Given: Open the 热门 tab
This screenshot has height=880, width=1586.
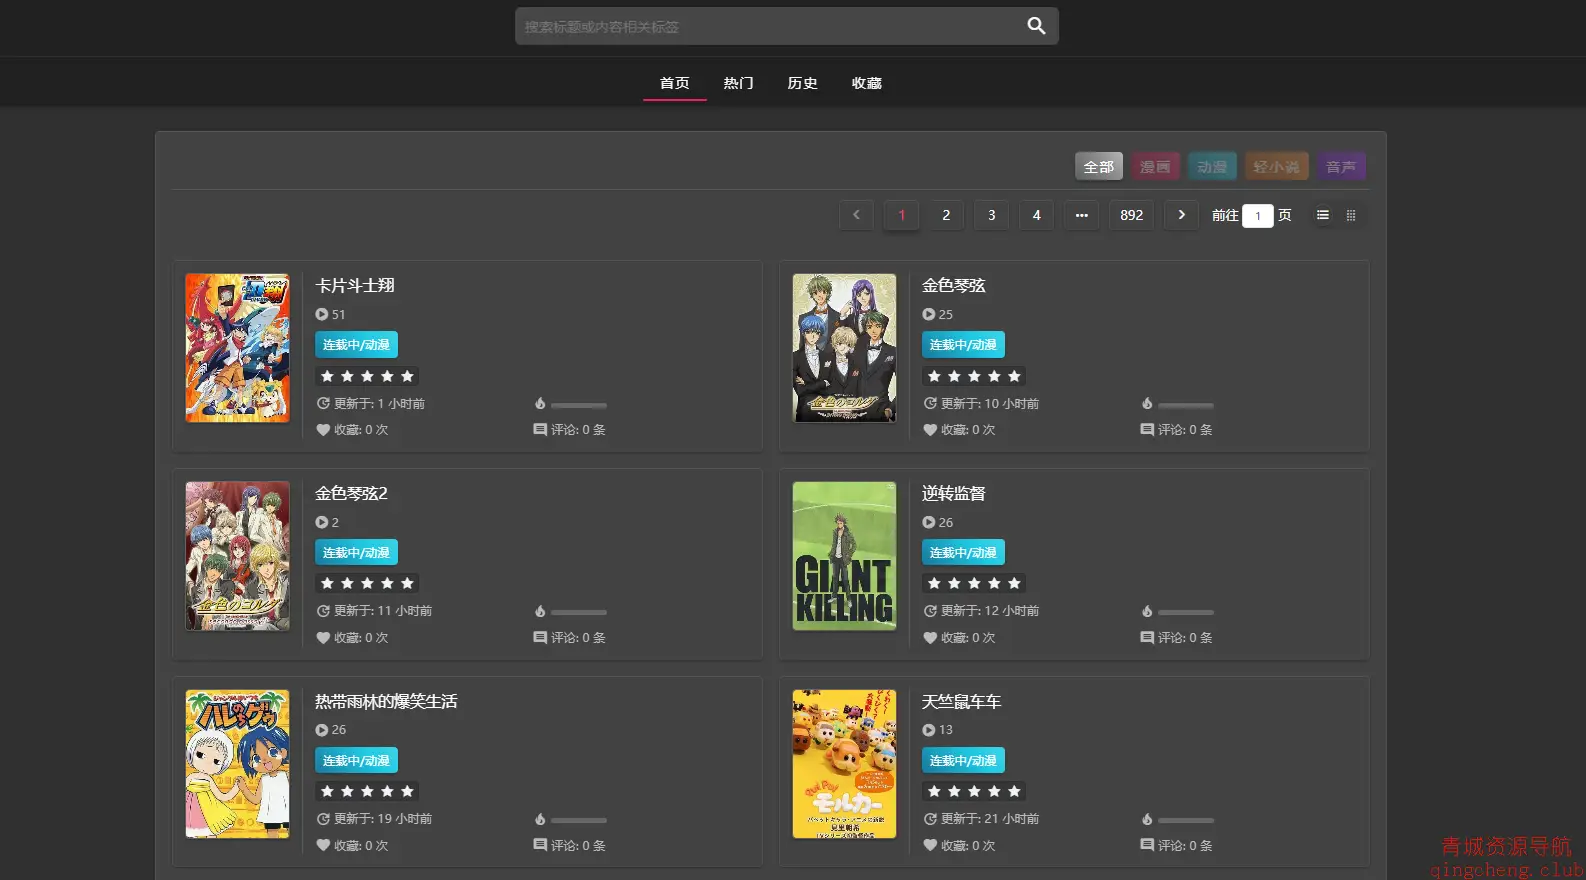Looking at the screenshot, I should pyautogui.click(x=738, y=83).
